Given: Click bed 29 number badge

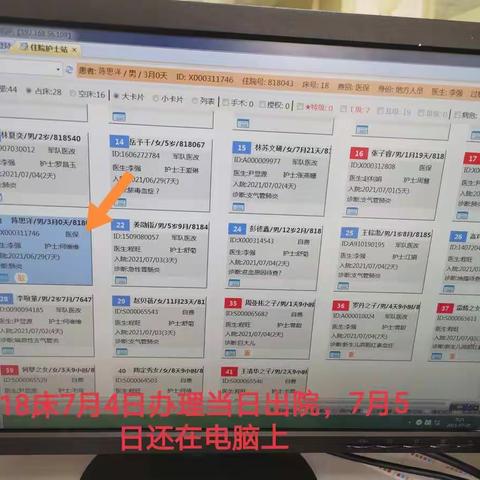Looking at the screenshot, I should click(x=121, y=301).
